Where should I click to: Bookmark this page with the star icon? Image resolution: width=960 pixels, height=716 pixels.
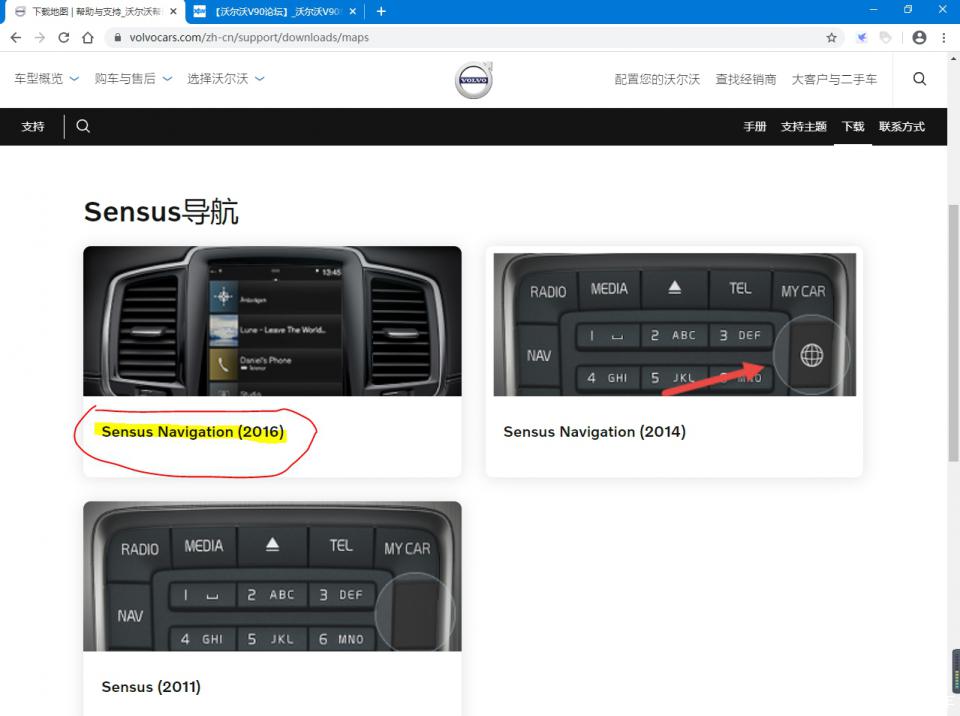click(x=831, y=37)
